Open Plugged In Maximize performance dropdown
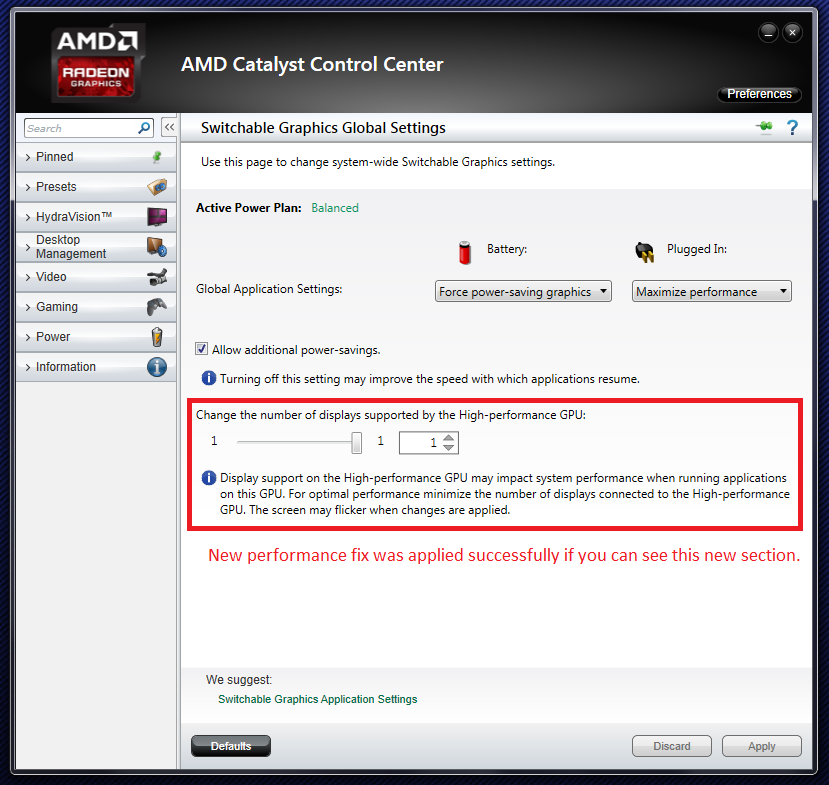 [712, 291]
